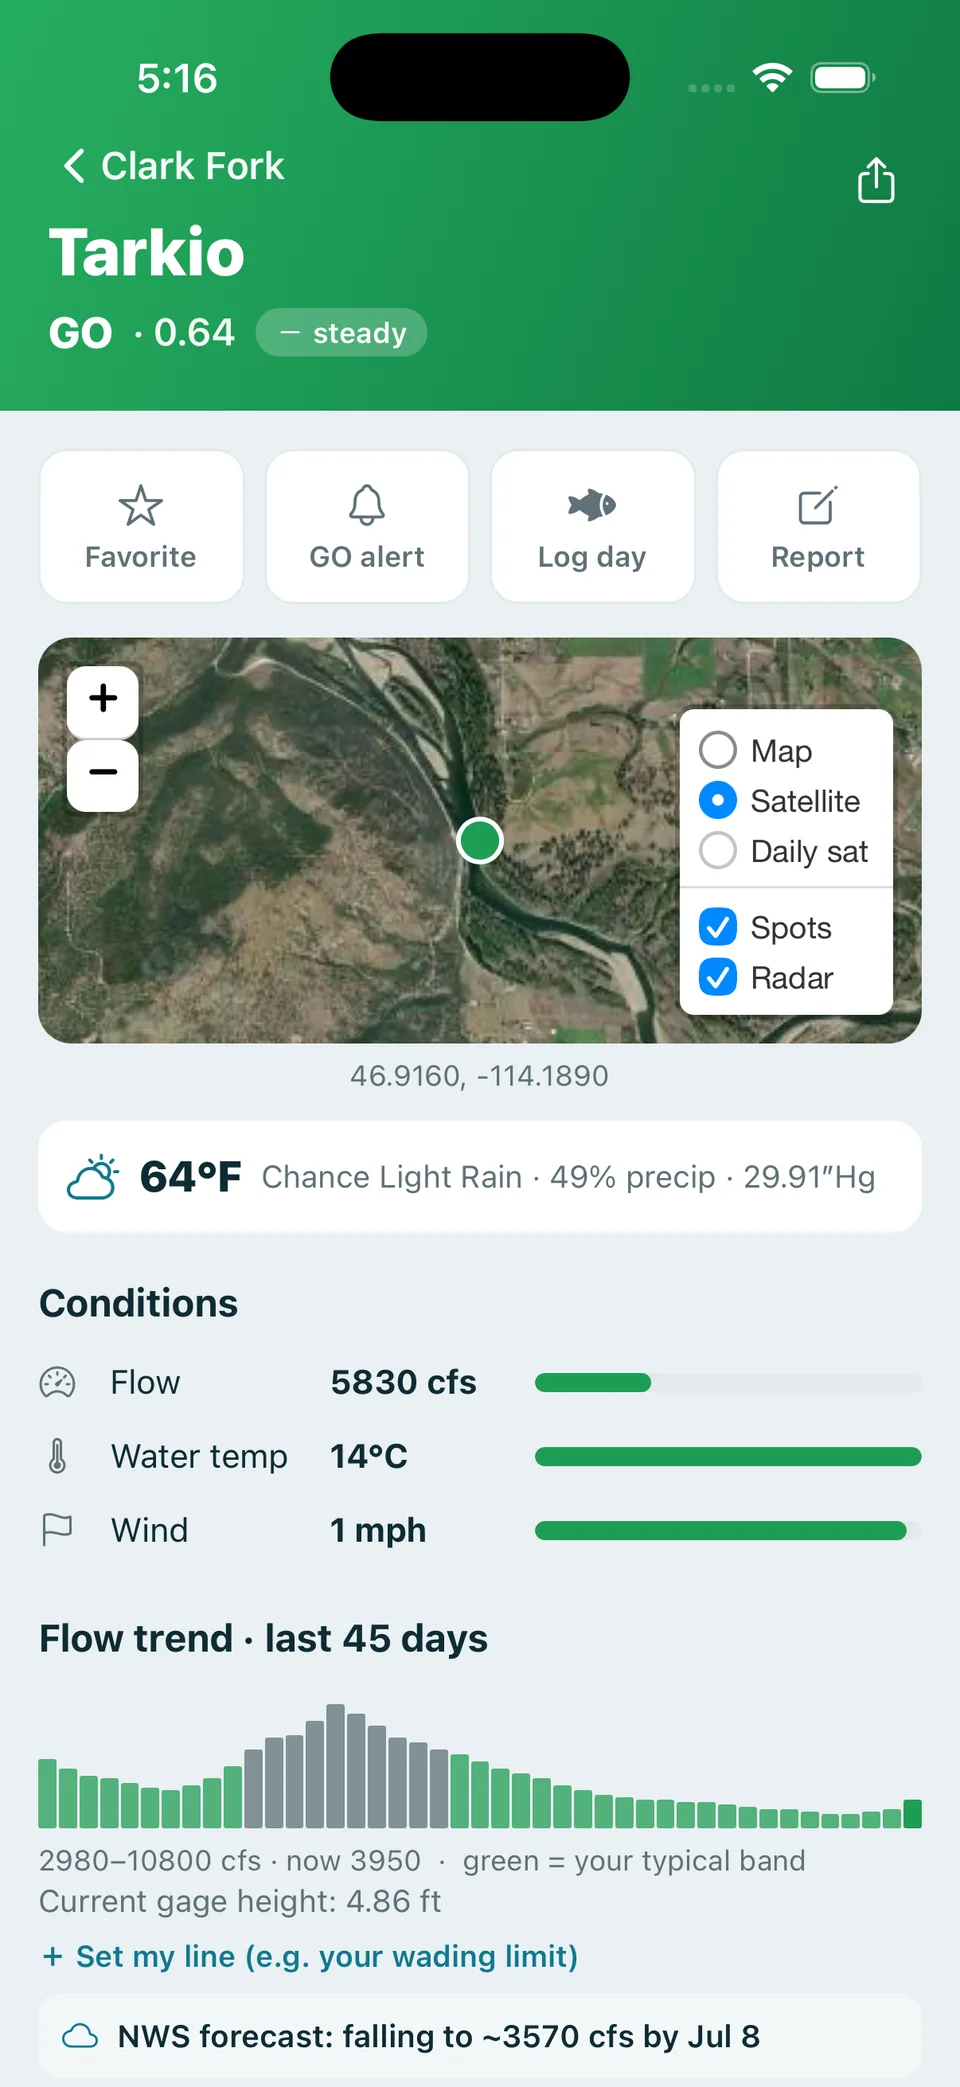Open the Report pencil button
This screenshot has width=960, height=2087.
click(x=818, y=527)
